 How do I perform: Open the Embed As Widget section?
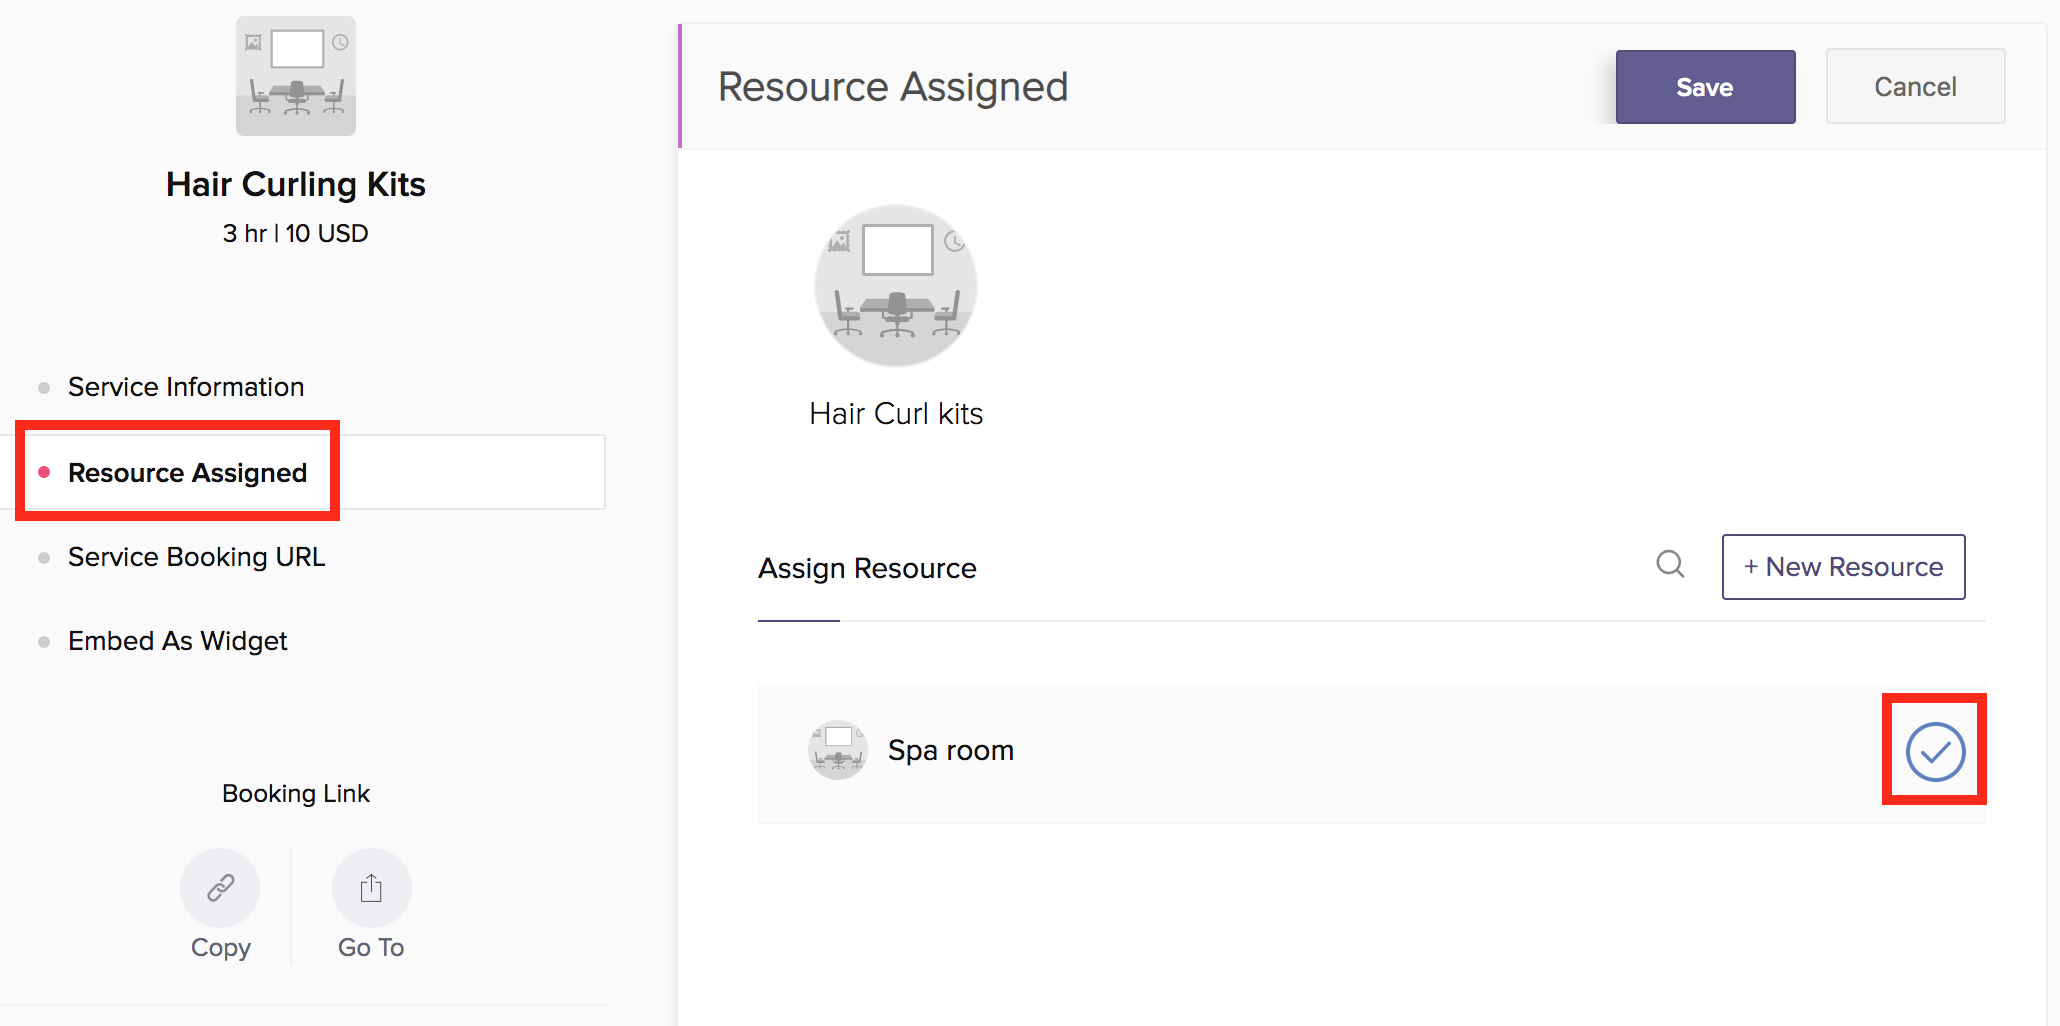pyautogui.click(x=177, y=641)
